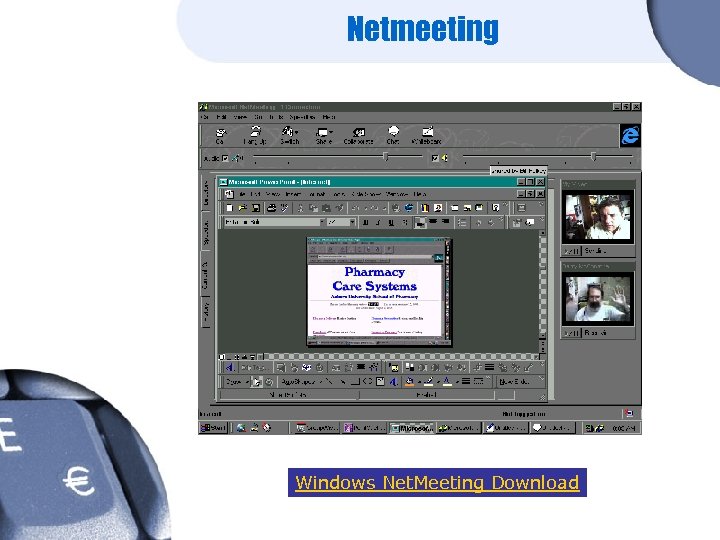Viewport: 720px width, 540px height.
Task: Click the Web Toolbar globe icon
Action: [409, 208]
